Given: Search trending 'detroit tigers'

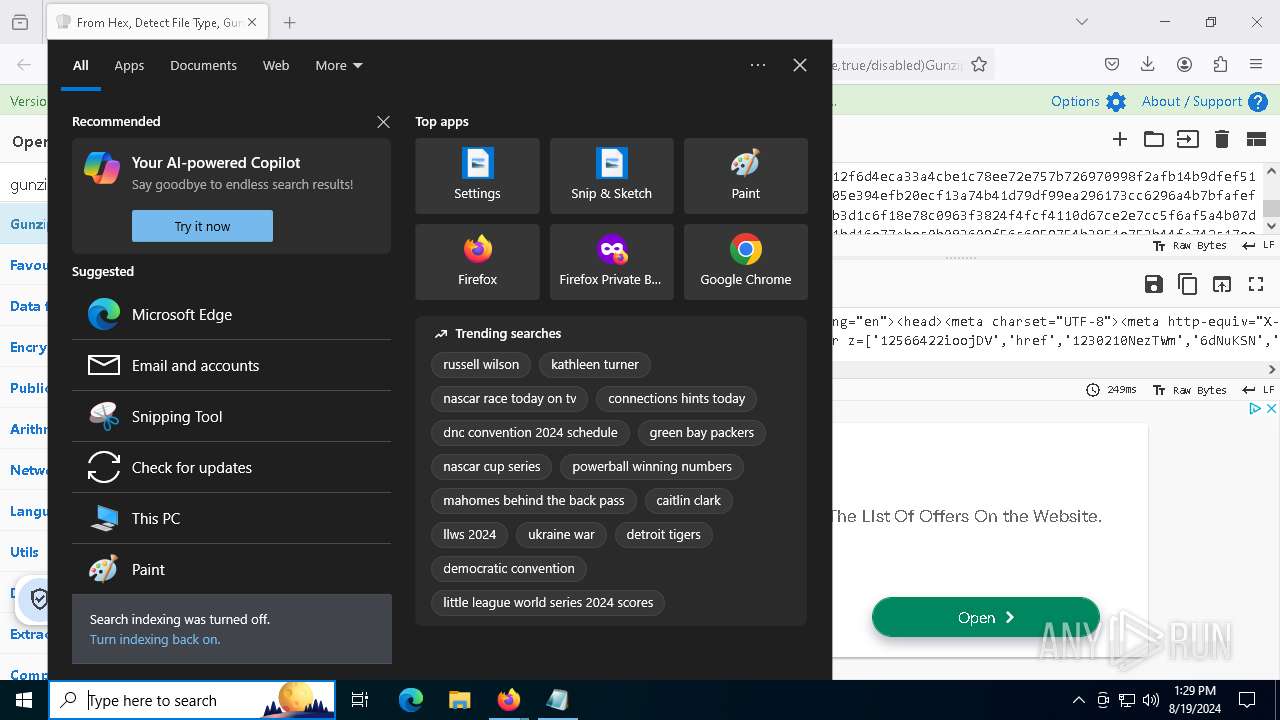Looking at the screenshot, I should coord(663,534).
